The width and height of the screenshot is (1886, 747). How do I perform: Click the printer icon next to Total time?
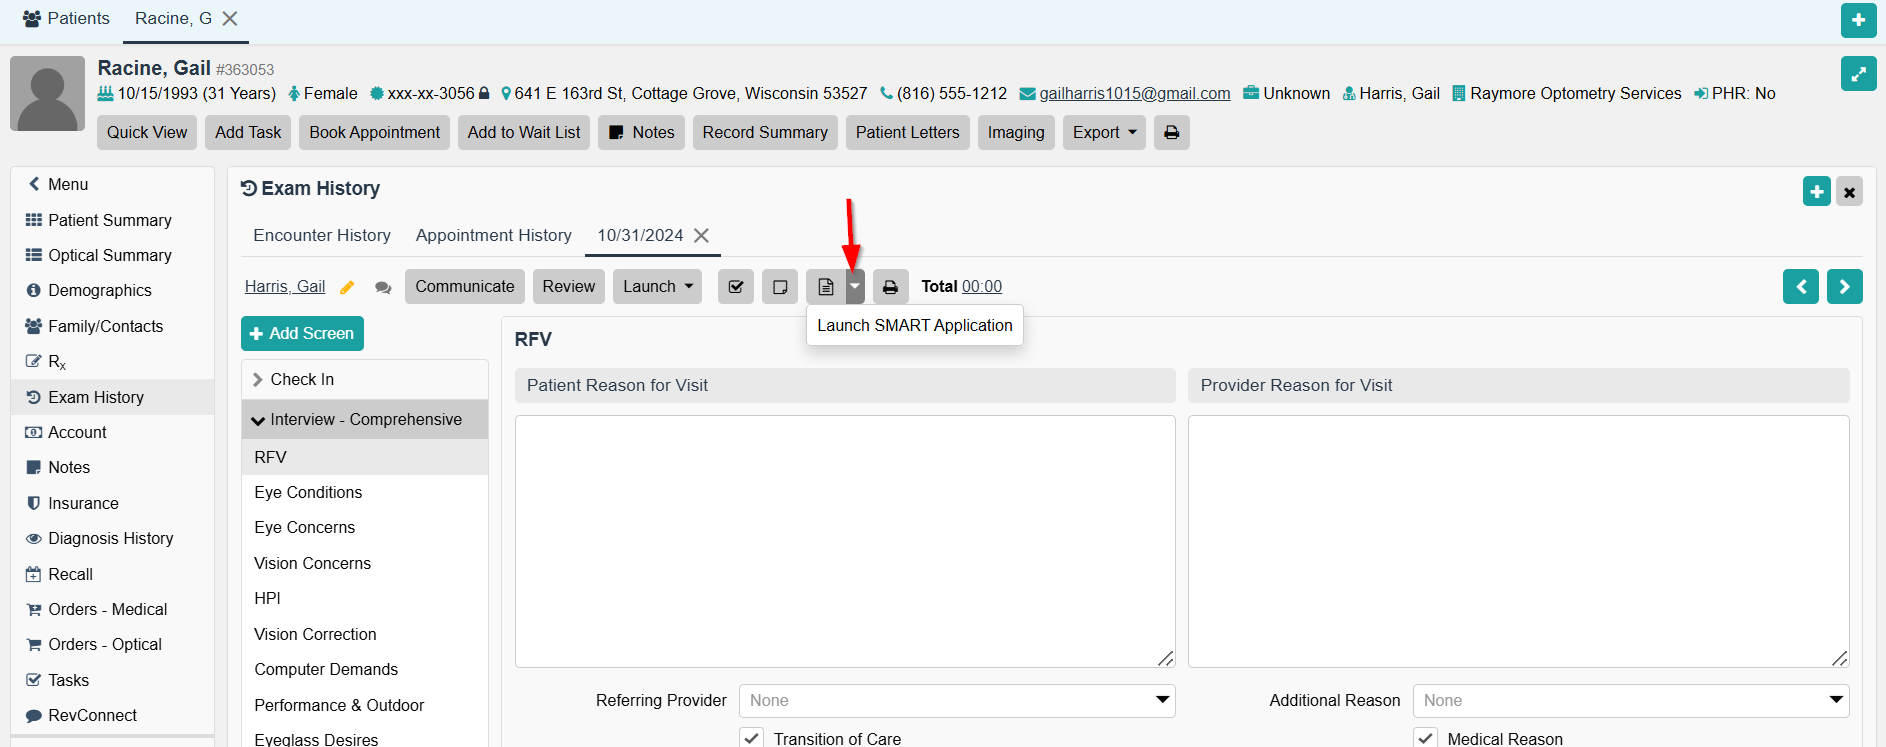click(890, 287)
